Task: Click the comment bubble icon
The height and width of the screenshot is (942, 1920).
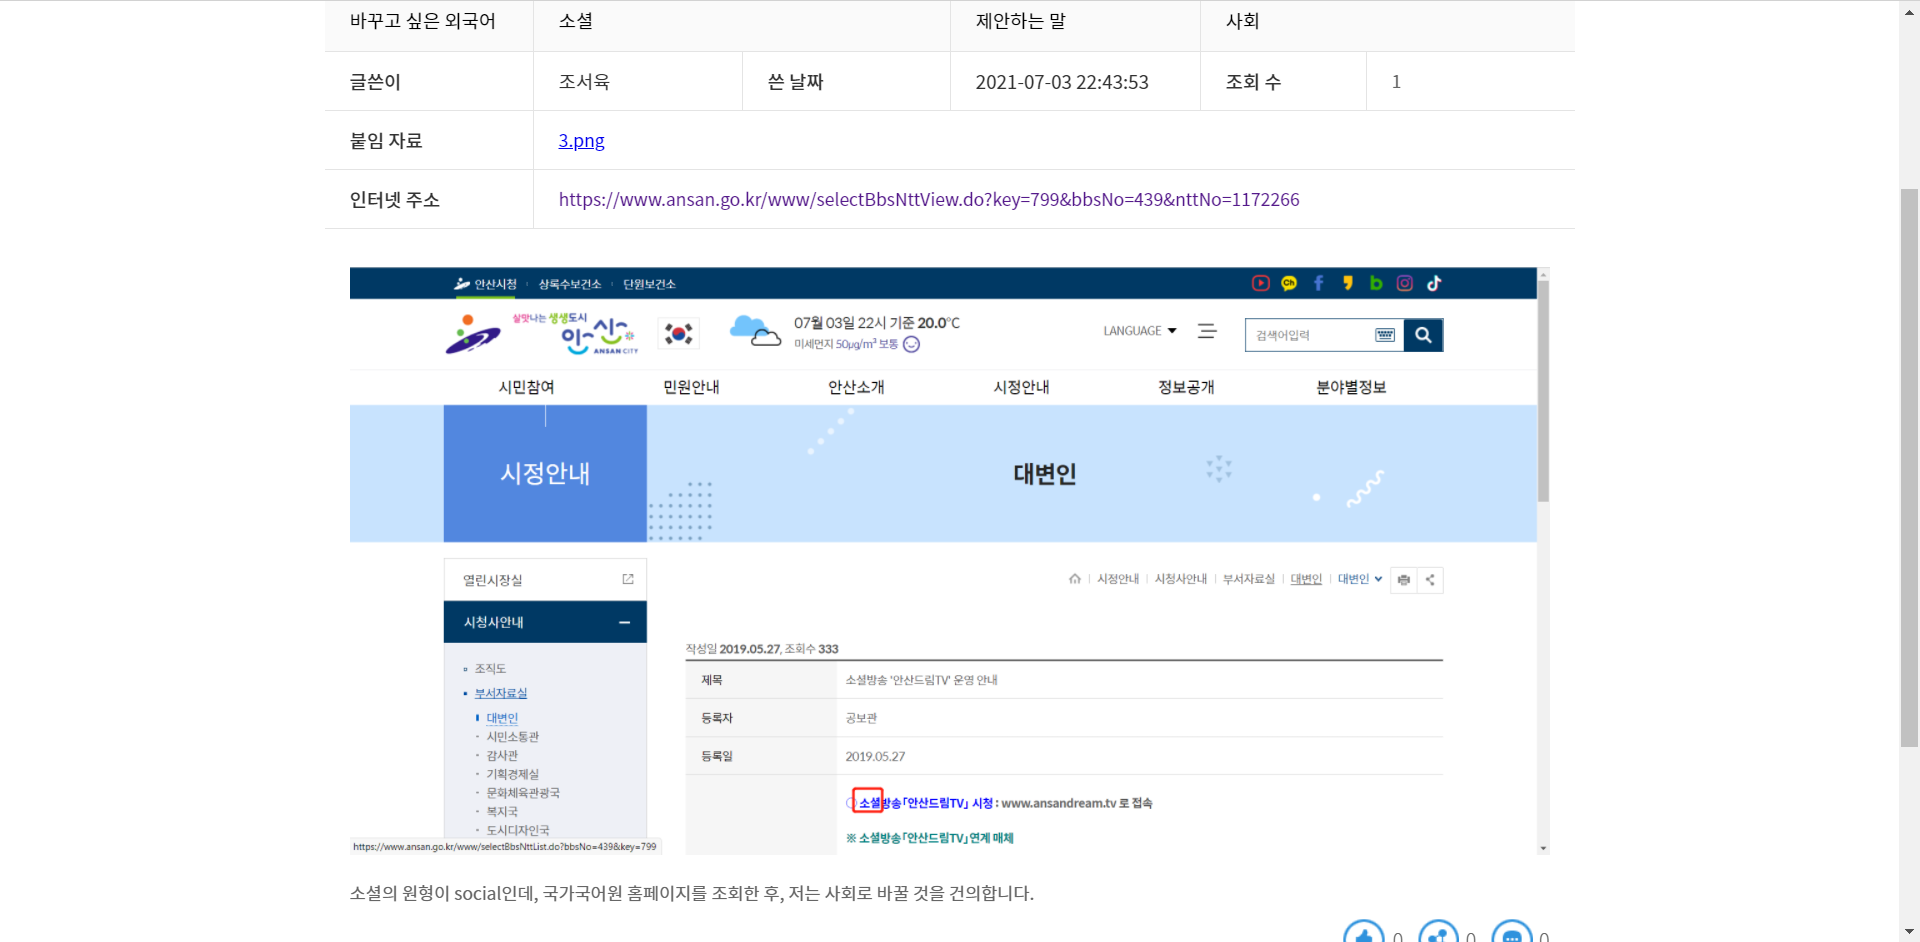Action: (x=1511, y=935)
